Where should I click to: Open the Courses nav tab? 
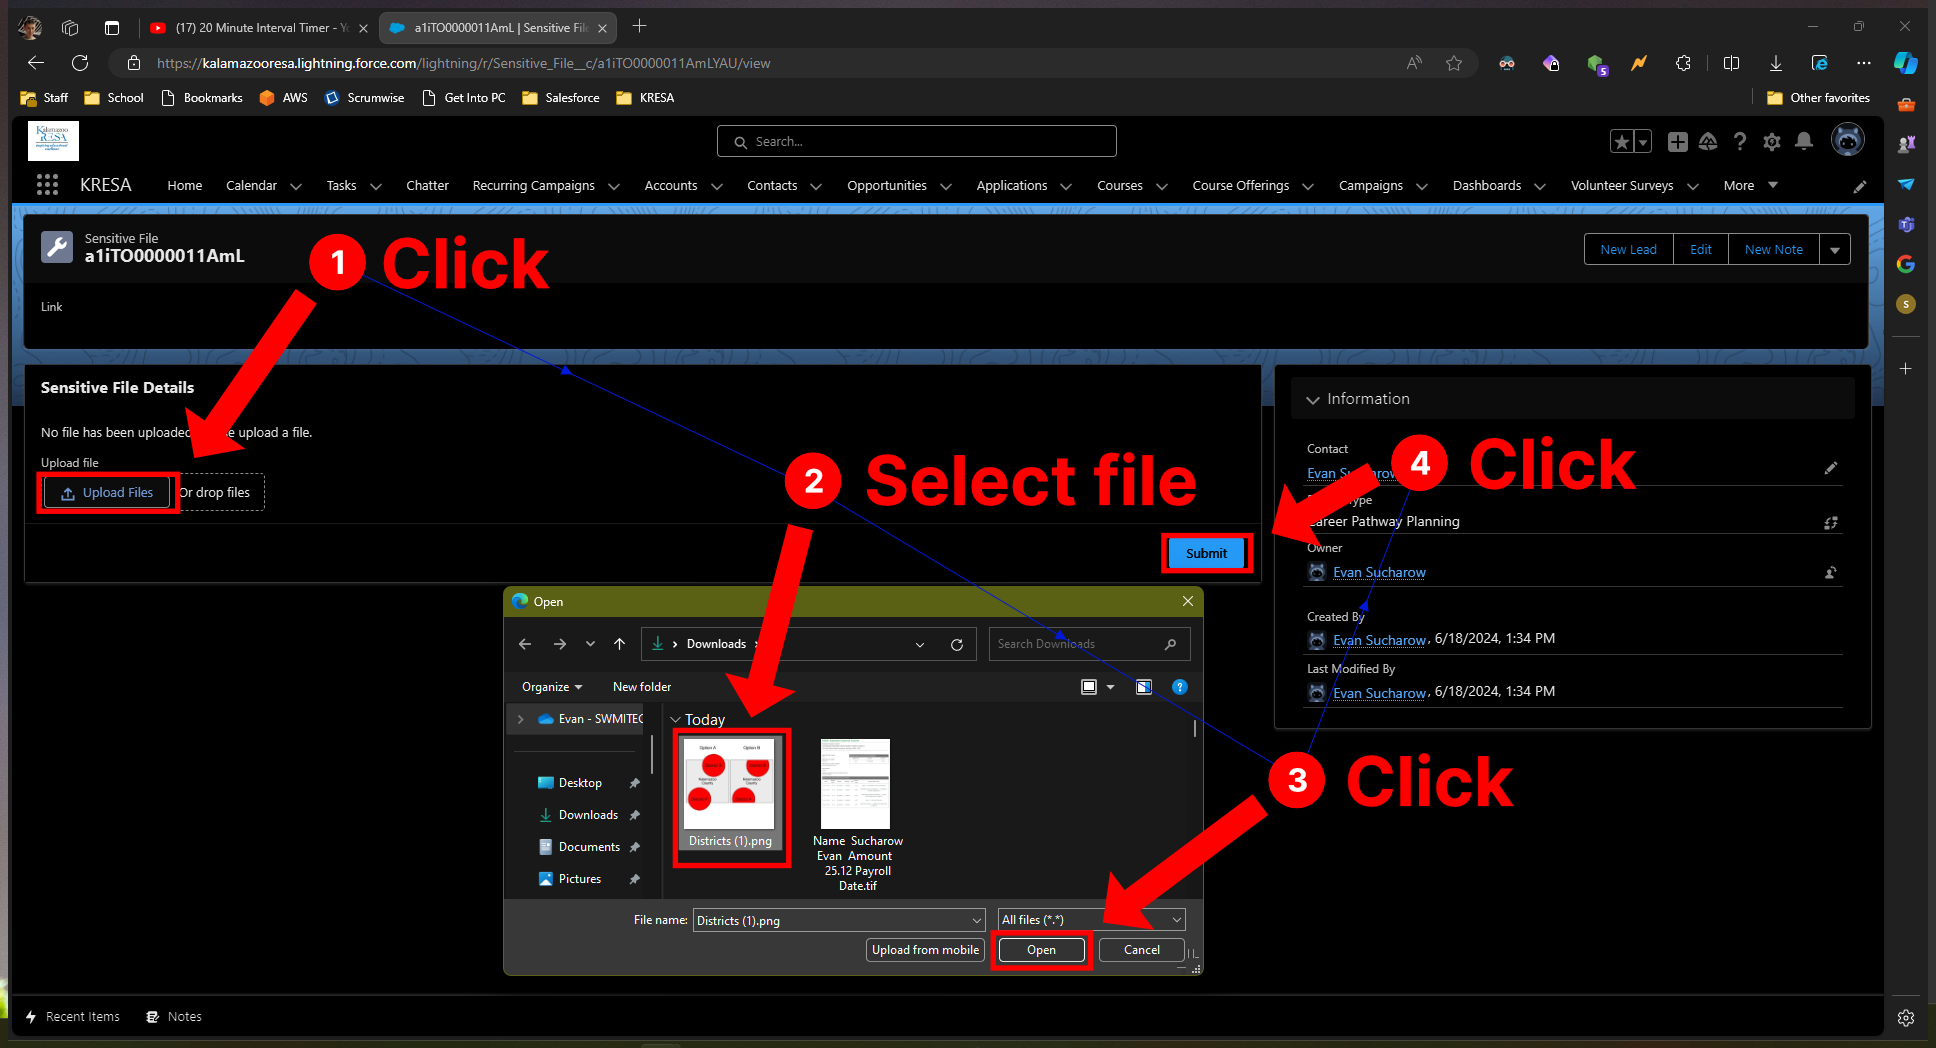[x=1120, y=186]
